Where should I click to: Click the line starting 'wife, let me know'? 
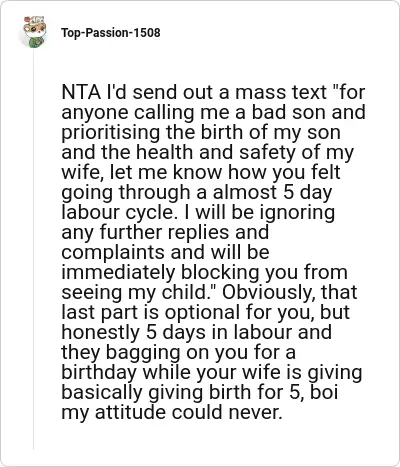pyautogui.click(x=201, y=172)
